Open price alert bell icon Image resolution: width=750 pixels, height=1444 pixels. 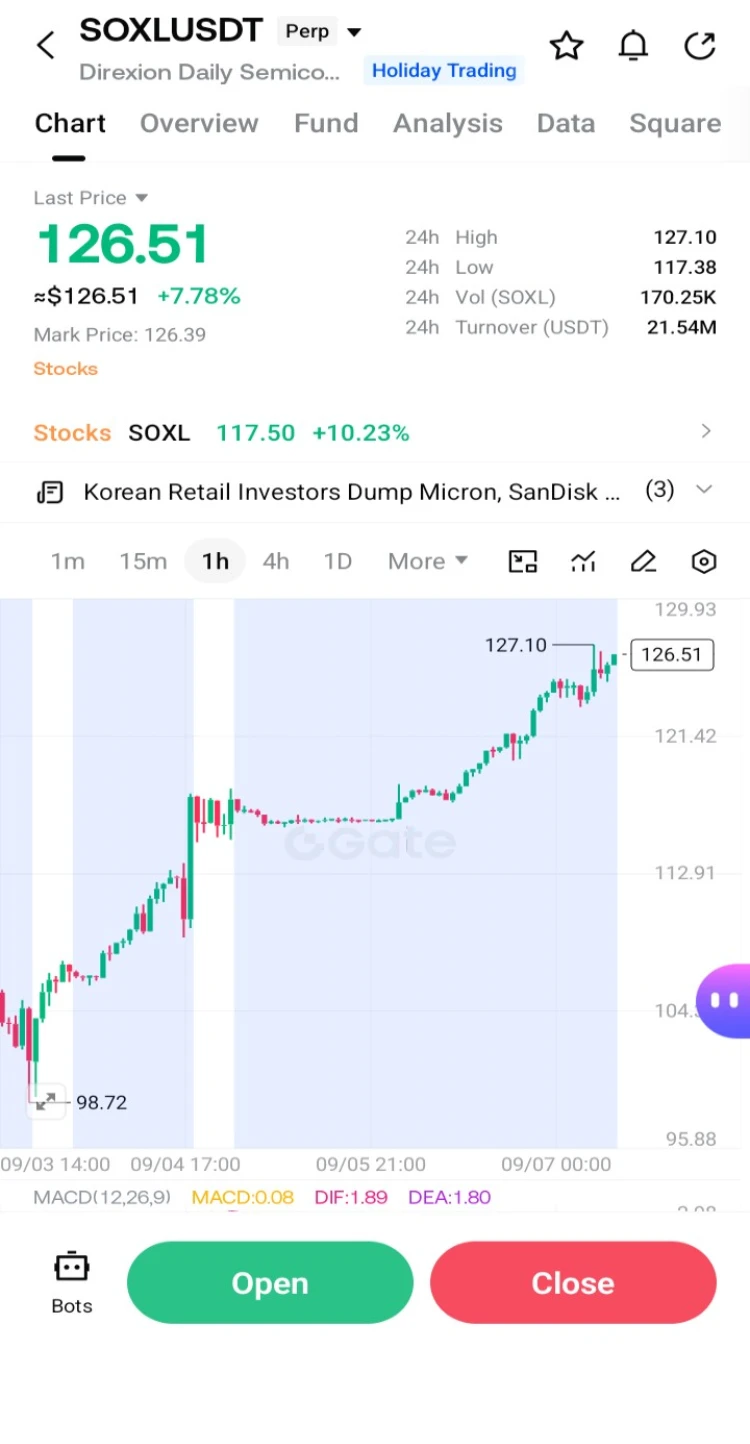634,46
